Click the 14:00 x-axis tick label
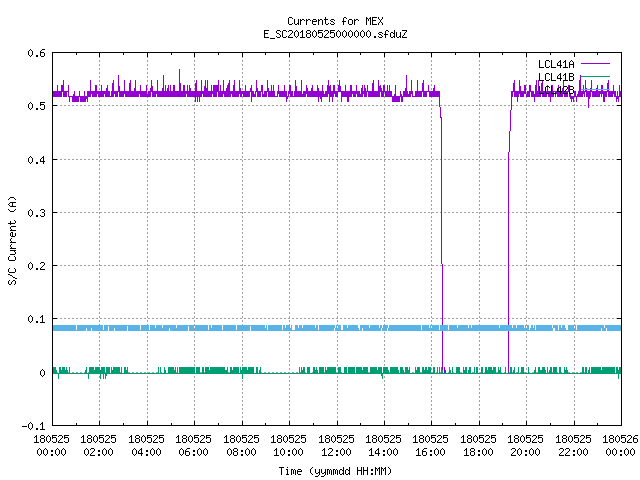 [383, 445]
